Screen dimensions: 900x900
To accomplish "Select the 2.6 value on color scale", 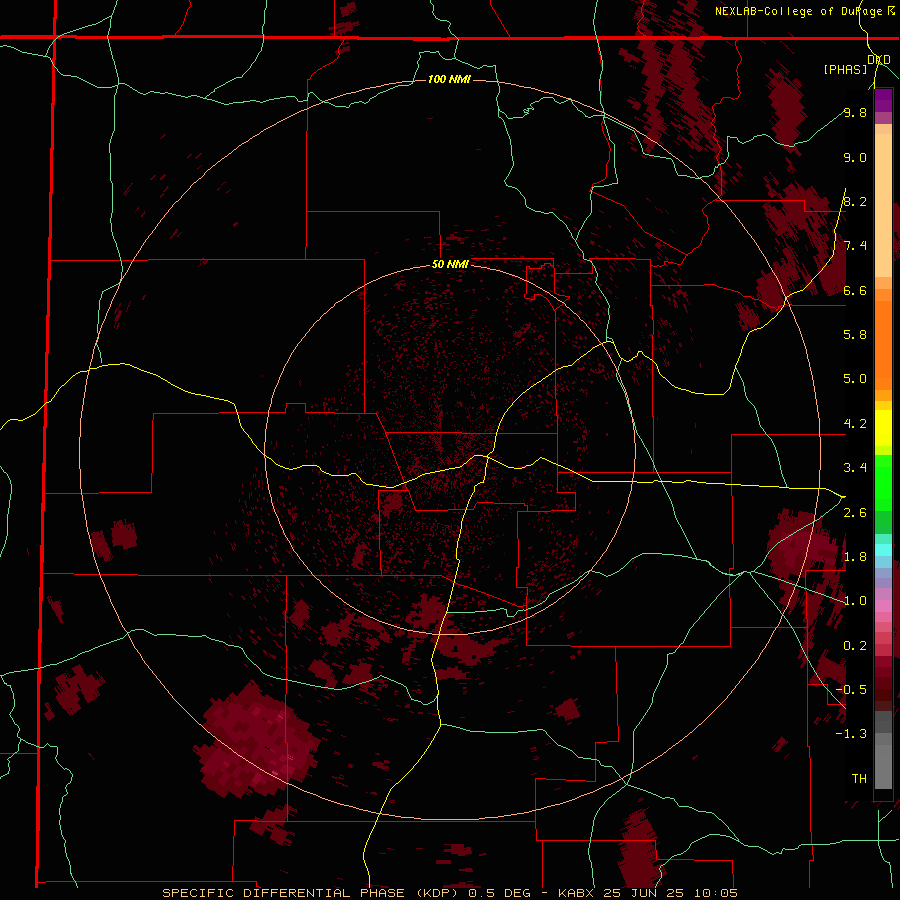I will (x=855, y=513).
